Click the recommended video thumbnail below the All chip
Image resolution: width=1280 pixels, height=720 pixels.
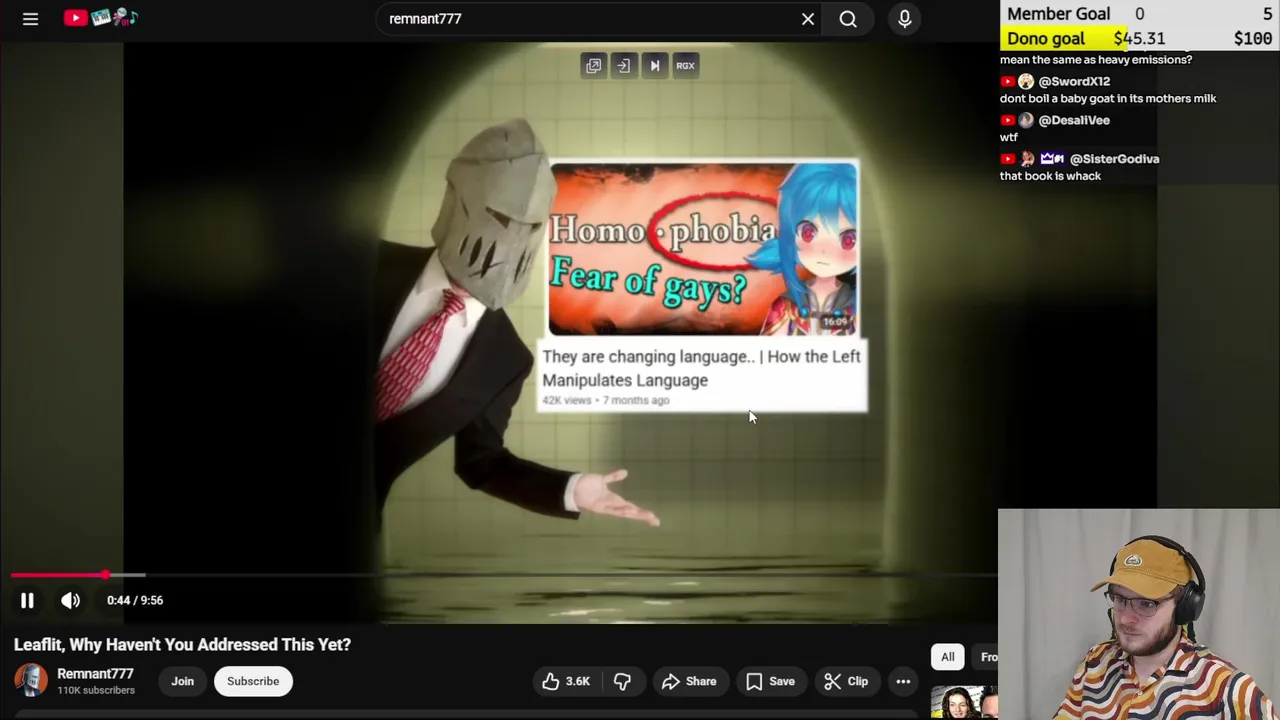(964, 702)
